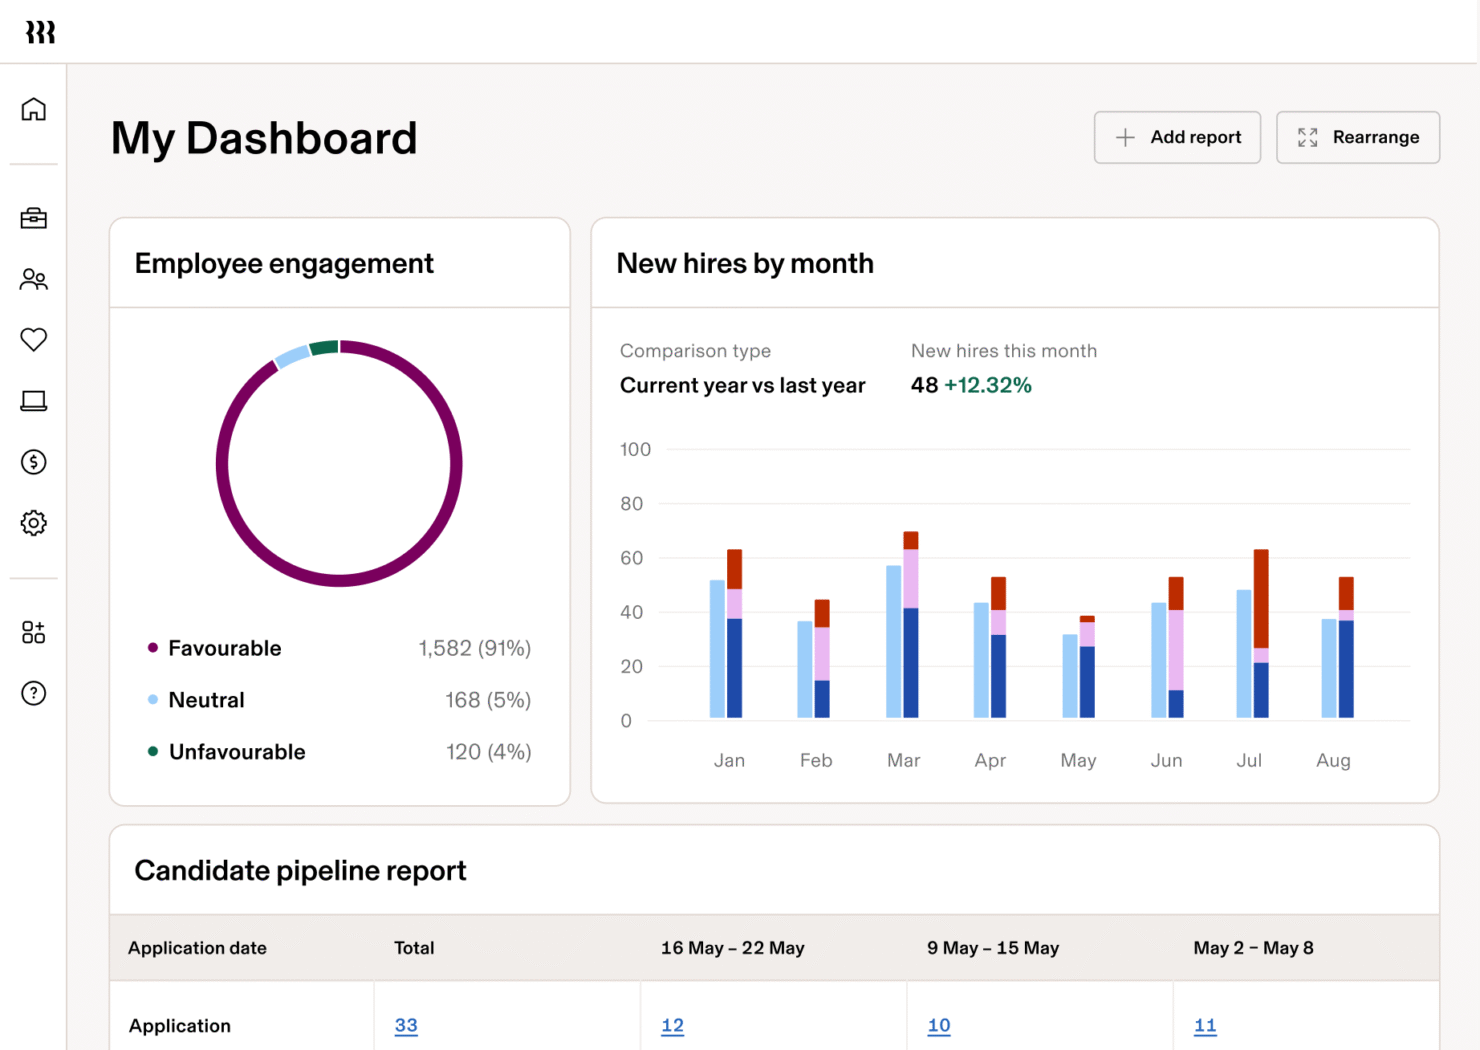Open the People section in the sidebar
The height and width of the screenshot is (1050, 1480).
coord(33,279)
